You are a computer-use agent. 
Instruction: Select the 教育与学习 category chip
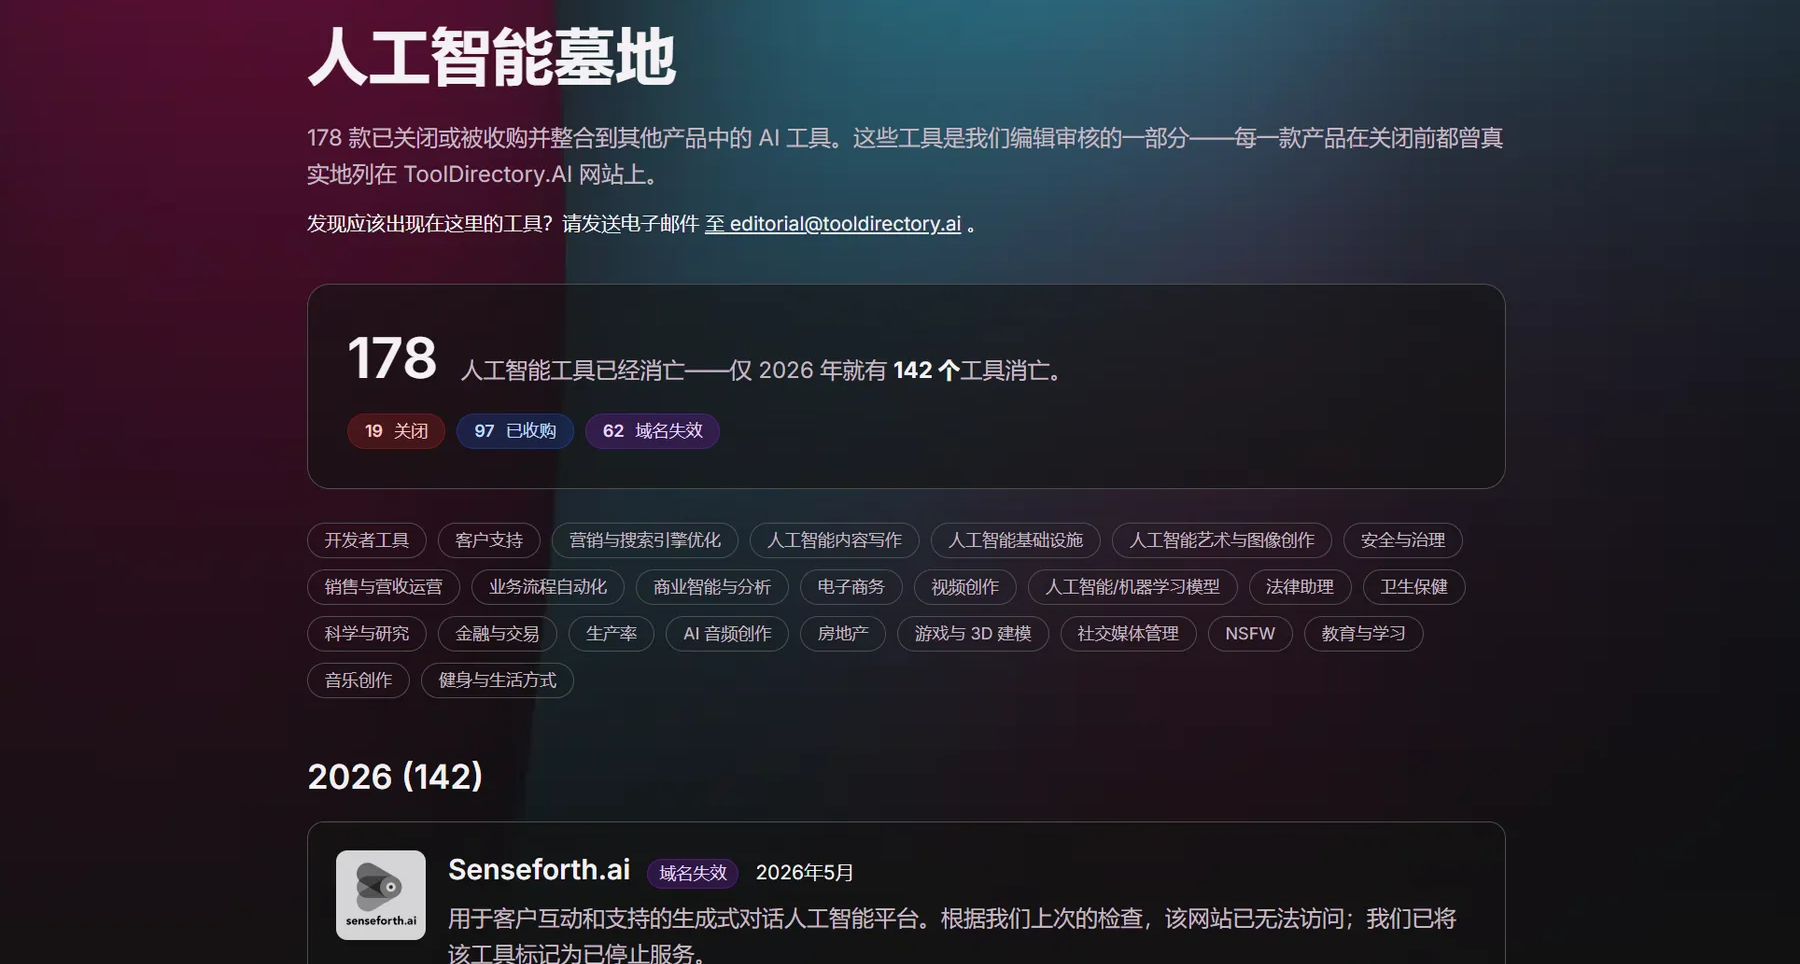click(1364, 634)
